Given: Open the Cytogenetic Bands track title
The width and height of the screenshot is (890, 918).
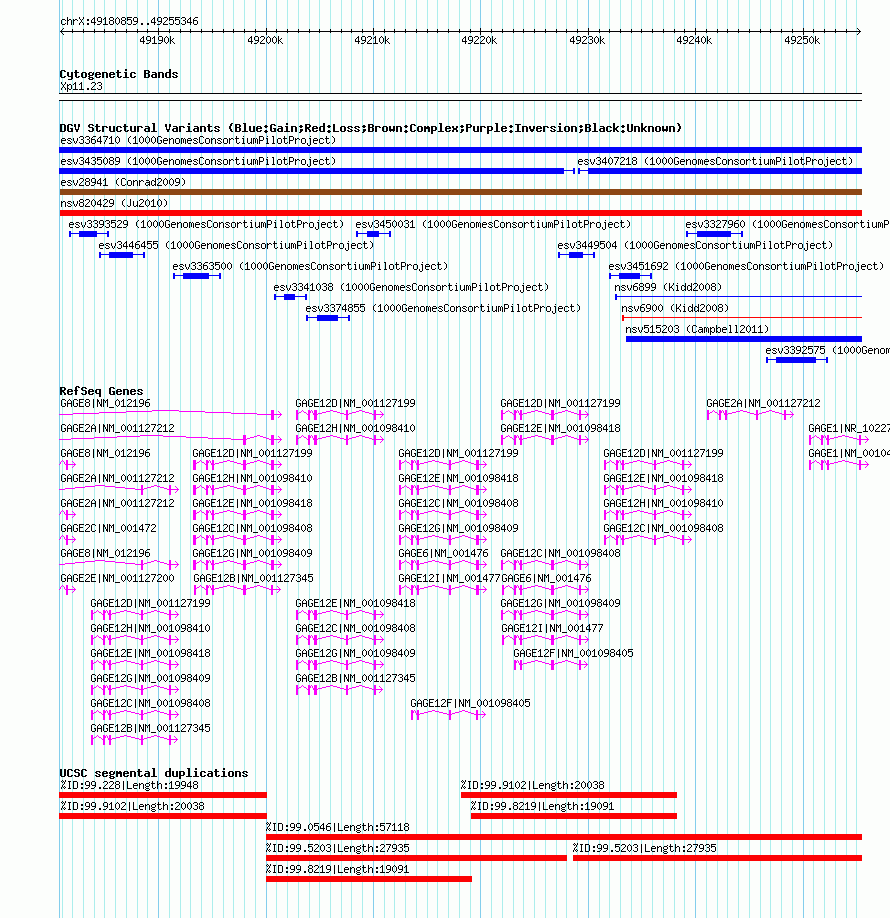Looking at the screenshot, I should tap(119, 74).
